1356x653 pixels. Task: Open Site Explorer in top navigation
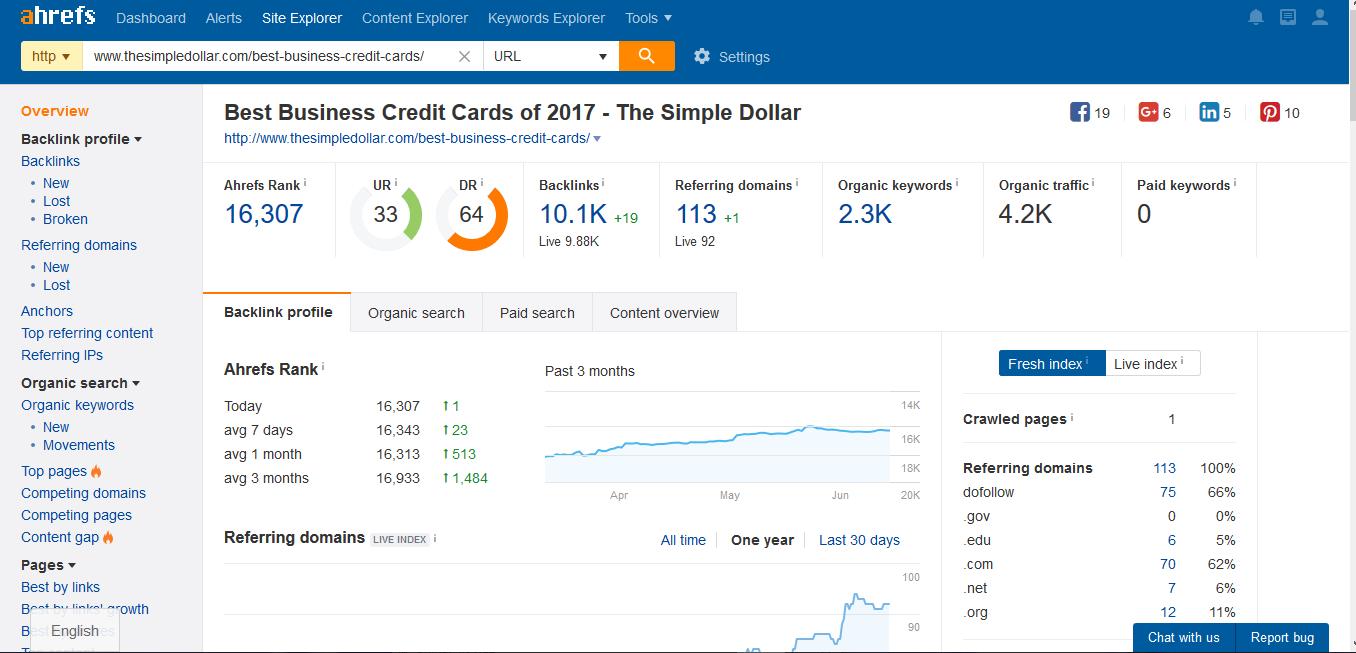point(302,18)
